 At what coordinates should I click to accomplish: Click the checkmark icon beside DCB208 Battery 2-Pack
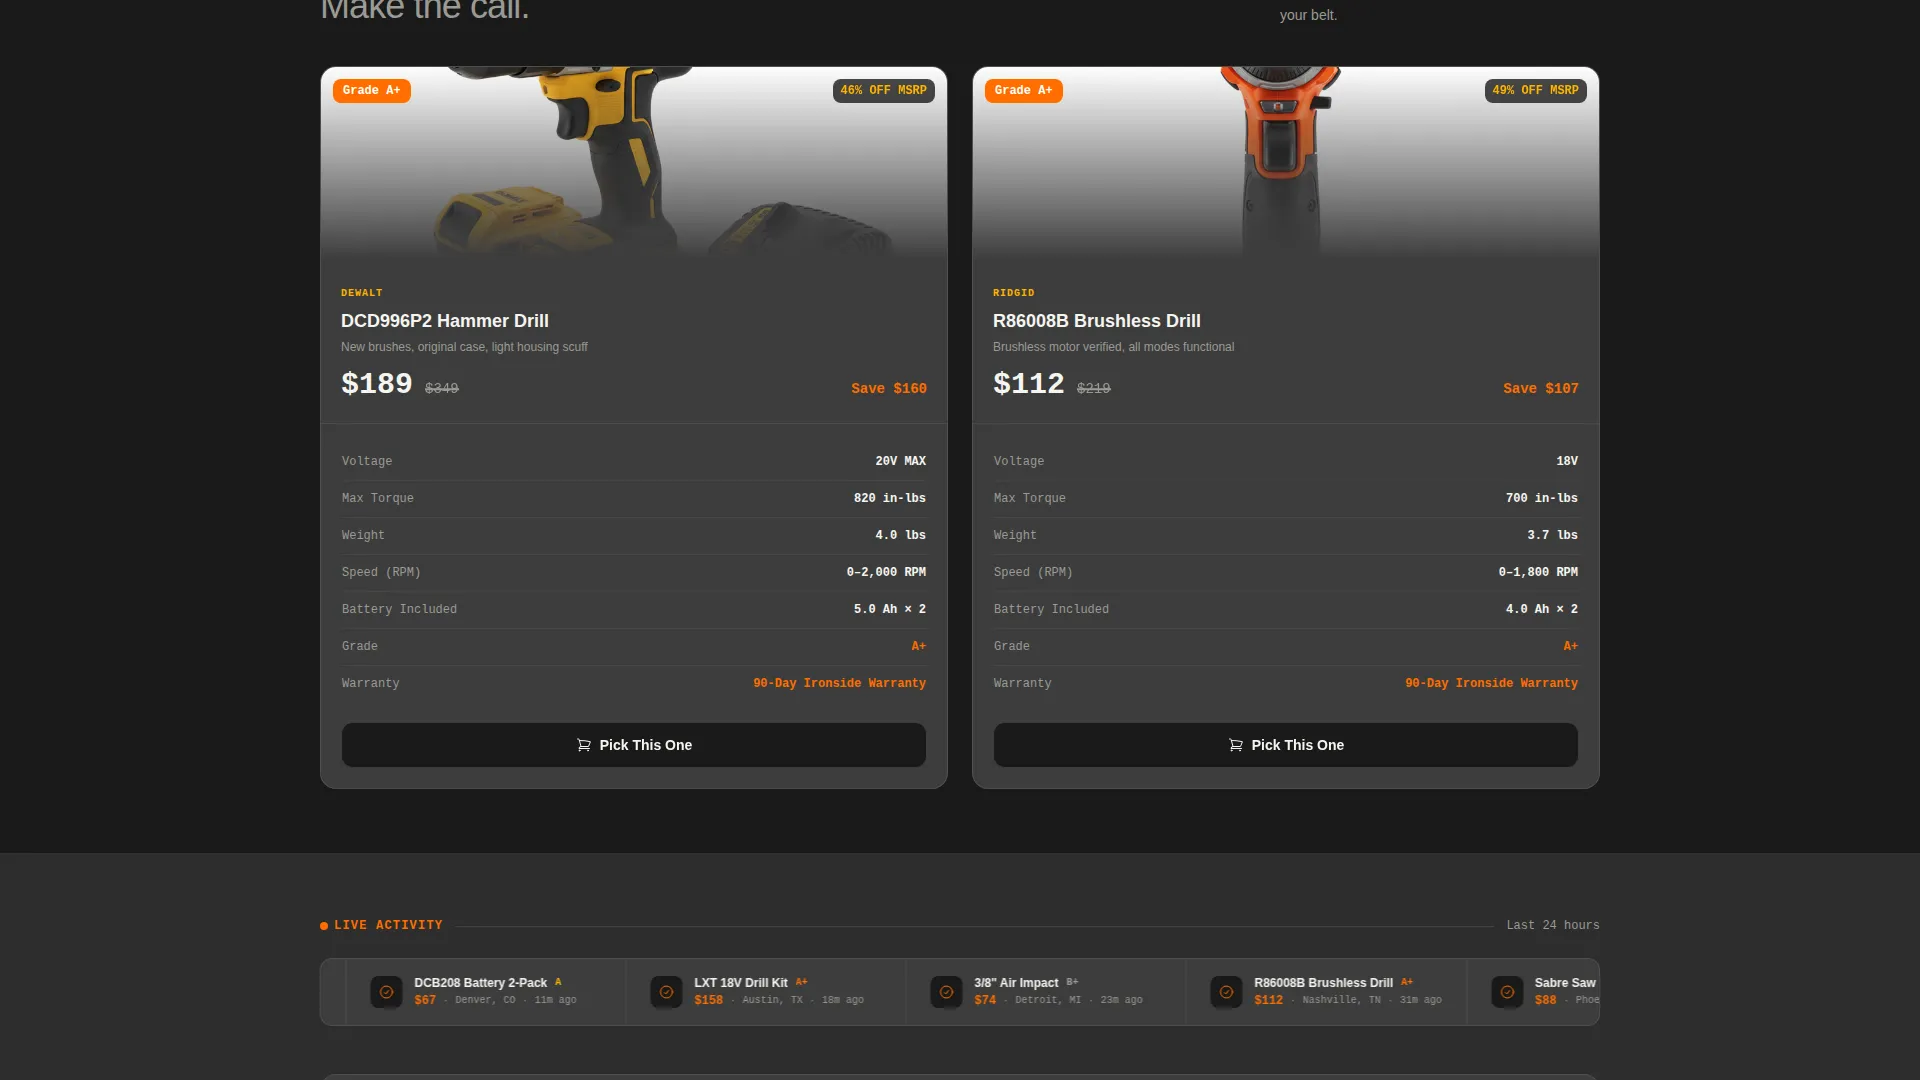tap(386, 992)
